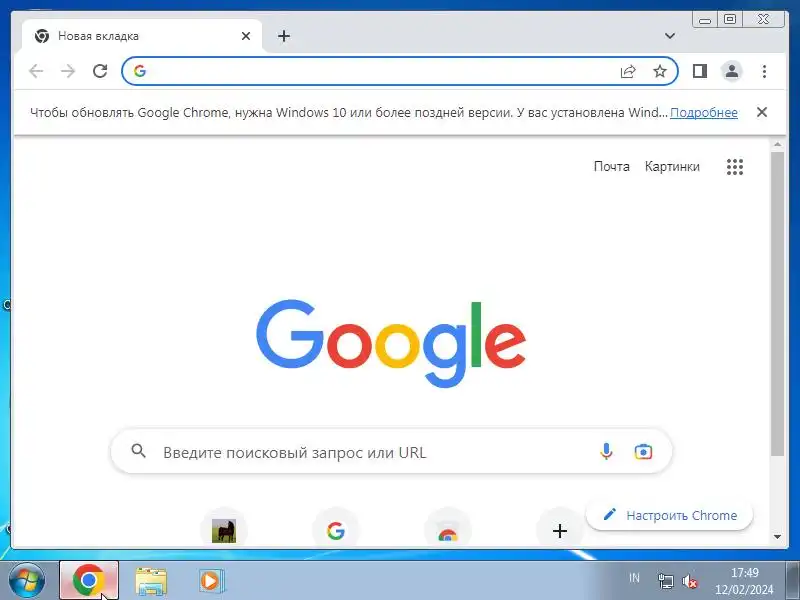Open the Google shortcut tile
This screenshot has height=600, width=800.
336,531
